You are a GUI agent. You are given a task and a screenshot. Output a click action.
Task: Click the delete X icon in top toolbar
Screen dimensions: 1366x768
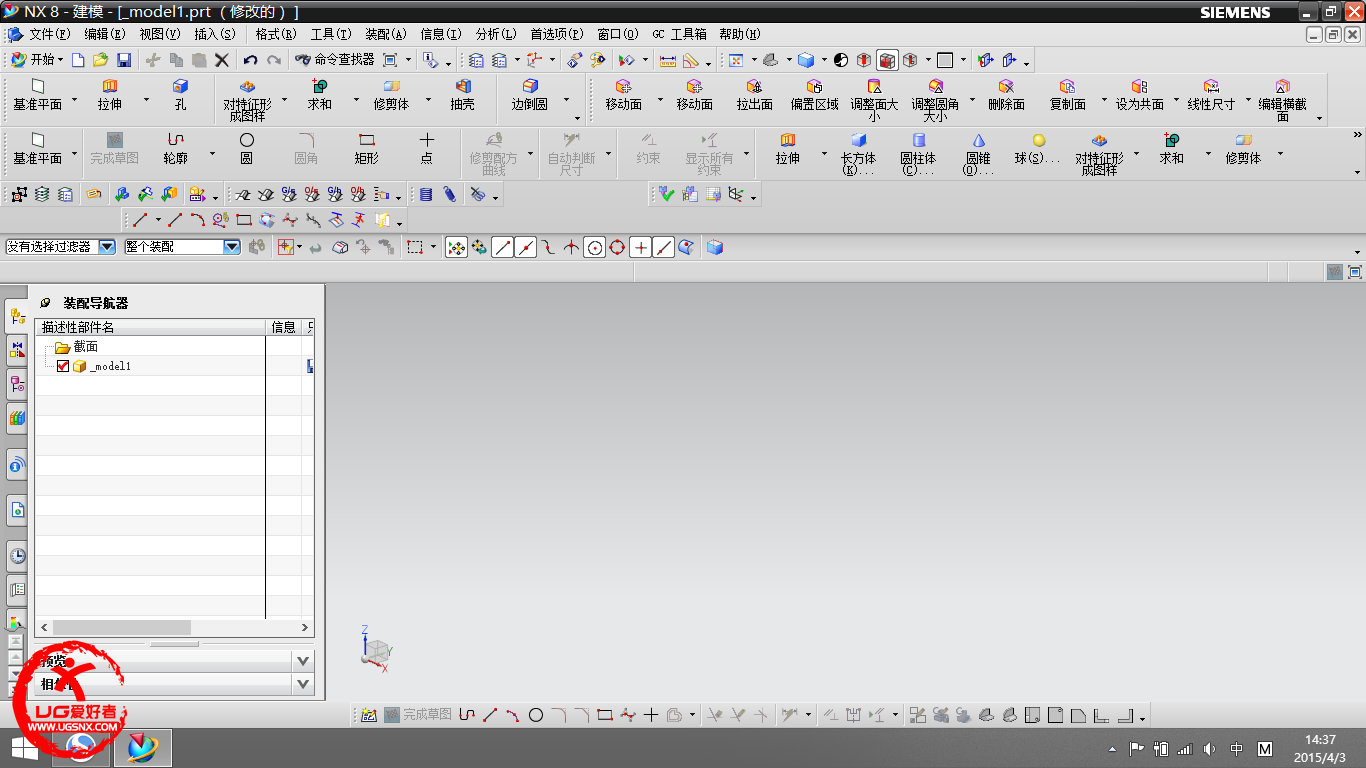[222, 60]
